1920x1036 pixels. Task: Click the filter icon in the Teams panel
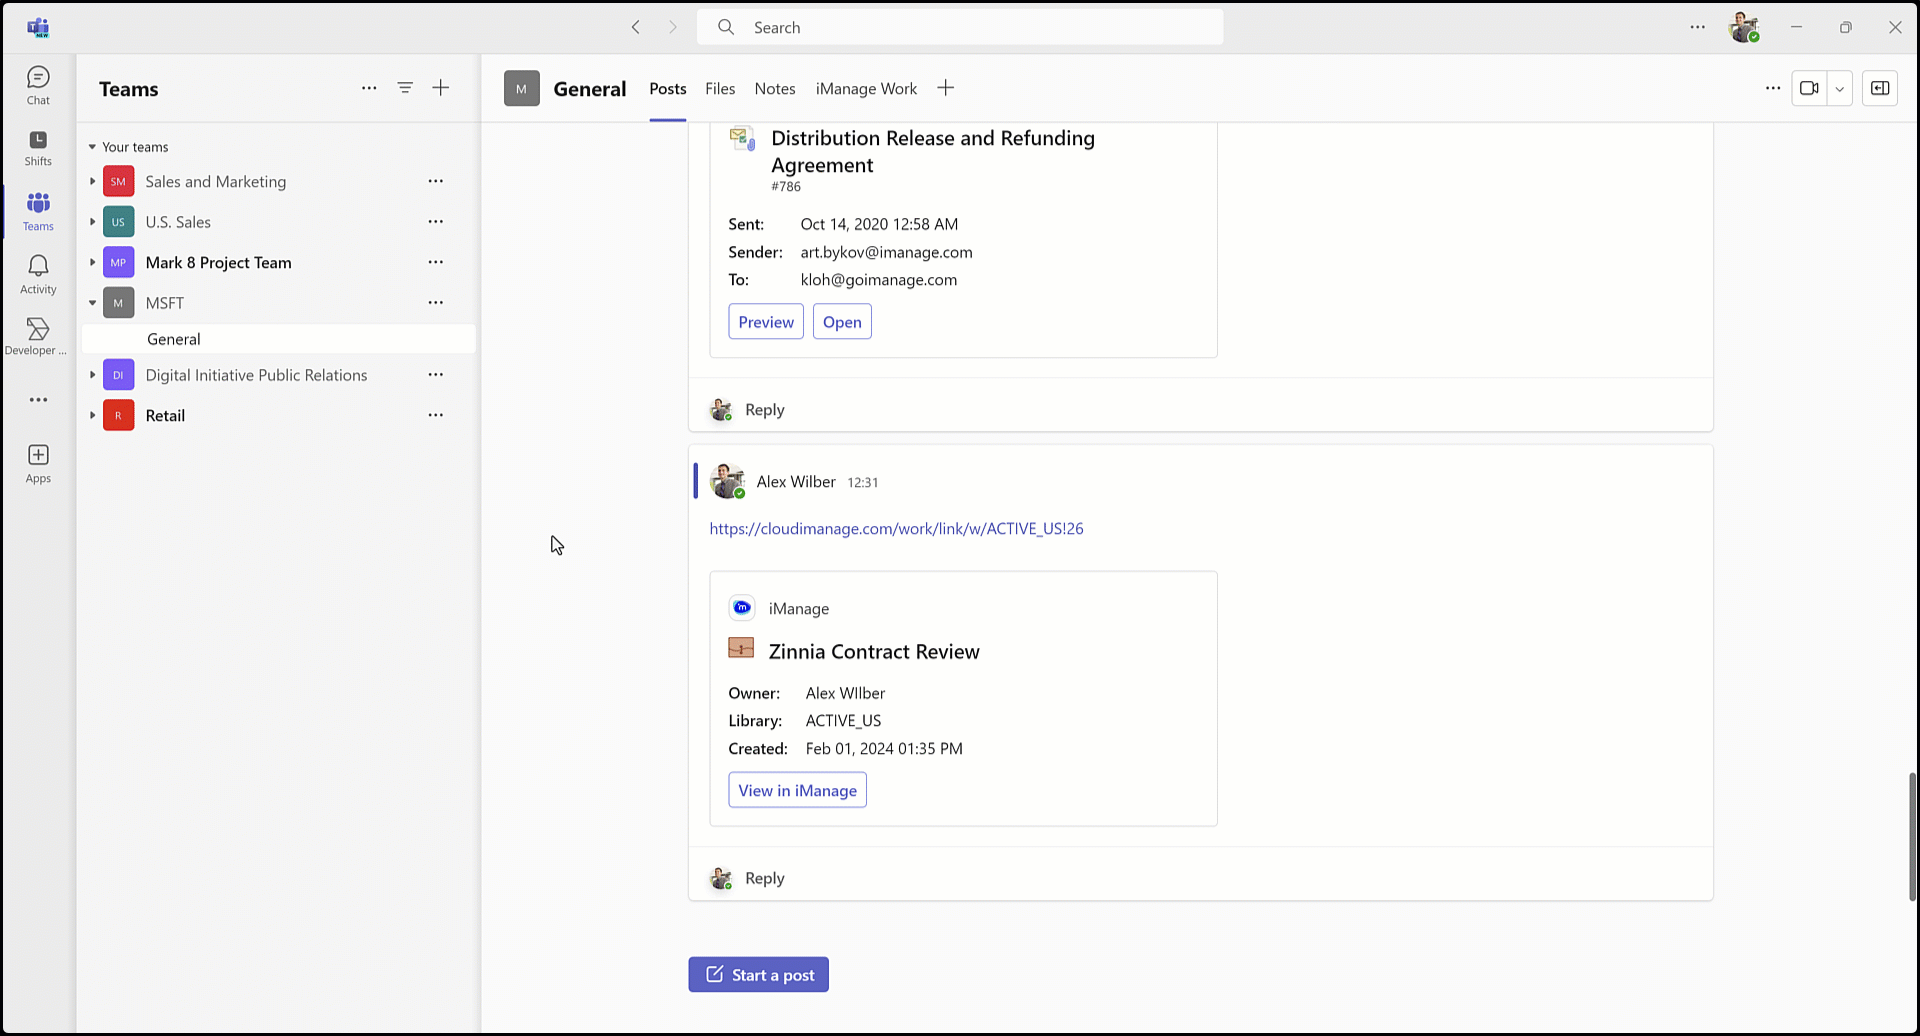click(405, 88)
